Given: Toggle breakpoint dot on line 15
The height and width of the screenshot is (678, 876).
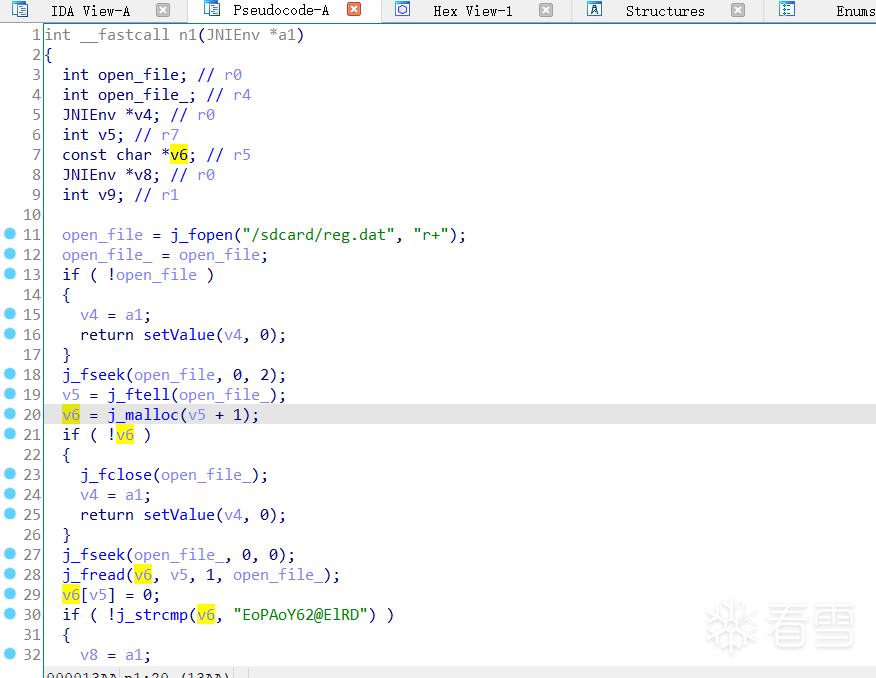Looking at the screenshot, I should 10,314.
